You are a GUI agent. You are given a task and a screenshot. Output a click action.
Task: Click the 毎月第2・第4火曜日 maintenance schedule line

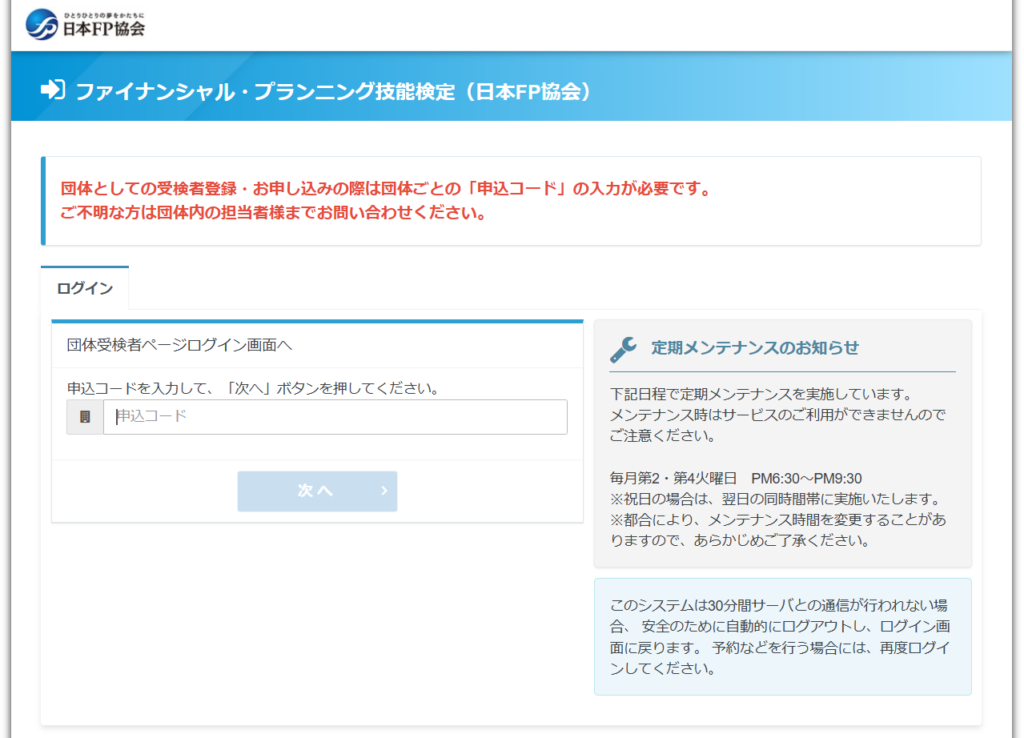(735, 478)
